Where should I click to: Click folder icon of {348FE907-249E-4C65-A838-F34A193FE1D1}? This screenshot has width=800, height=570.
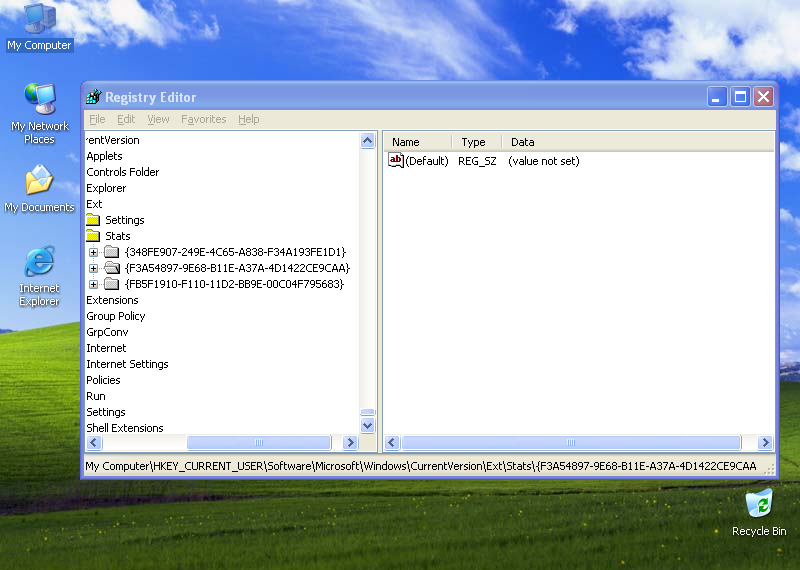tap(112, 252)
